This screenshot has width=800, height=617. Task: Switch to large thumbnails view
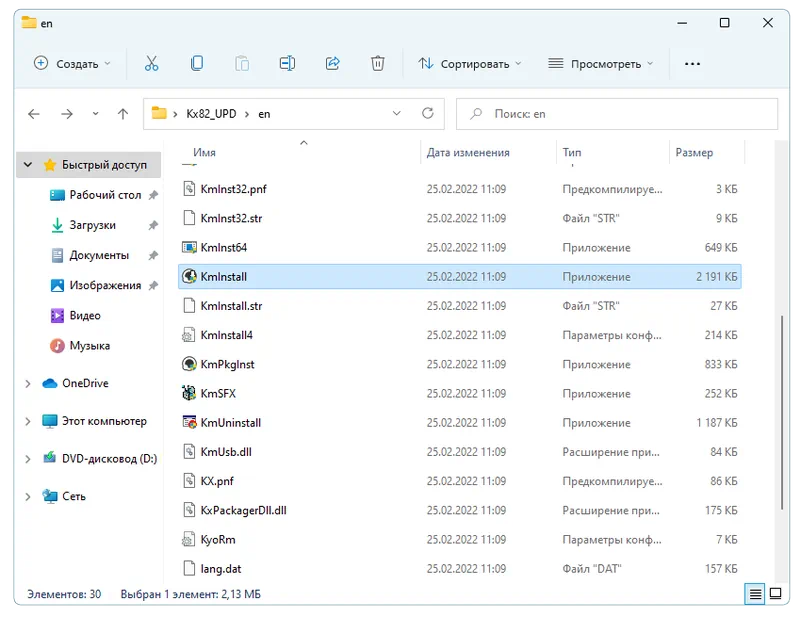[776, 594]
